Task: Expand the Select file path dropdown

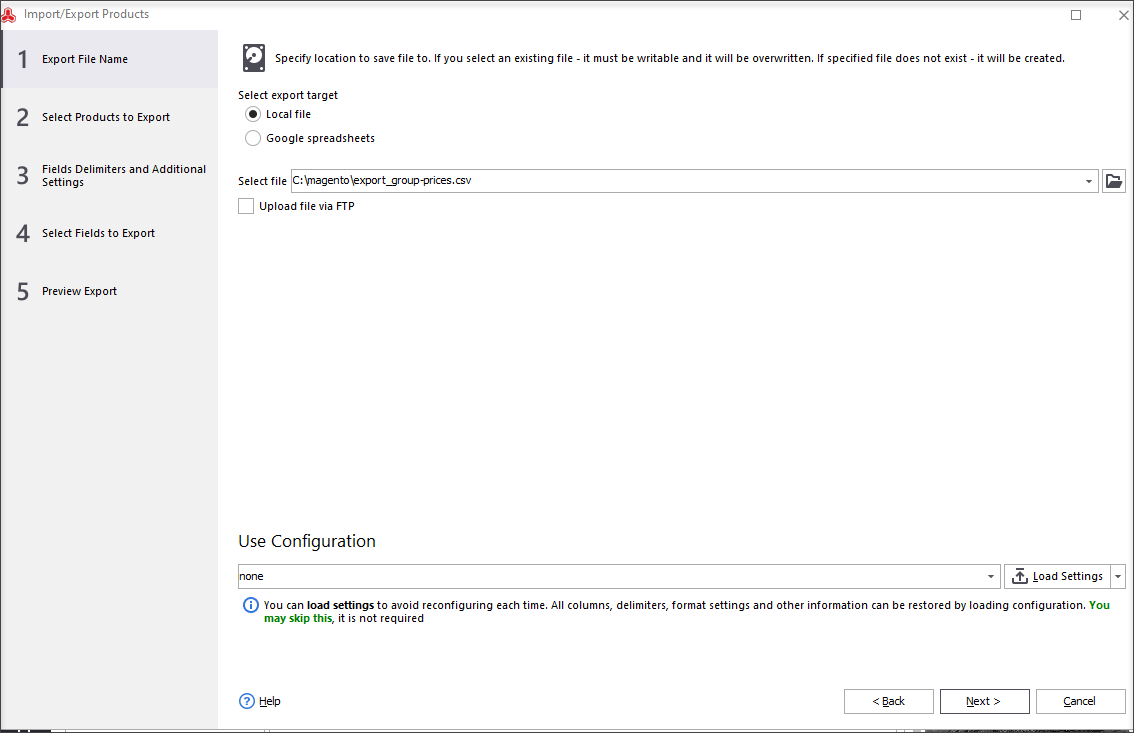Action: pyautogui.click(x=1088, y=181)
